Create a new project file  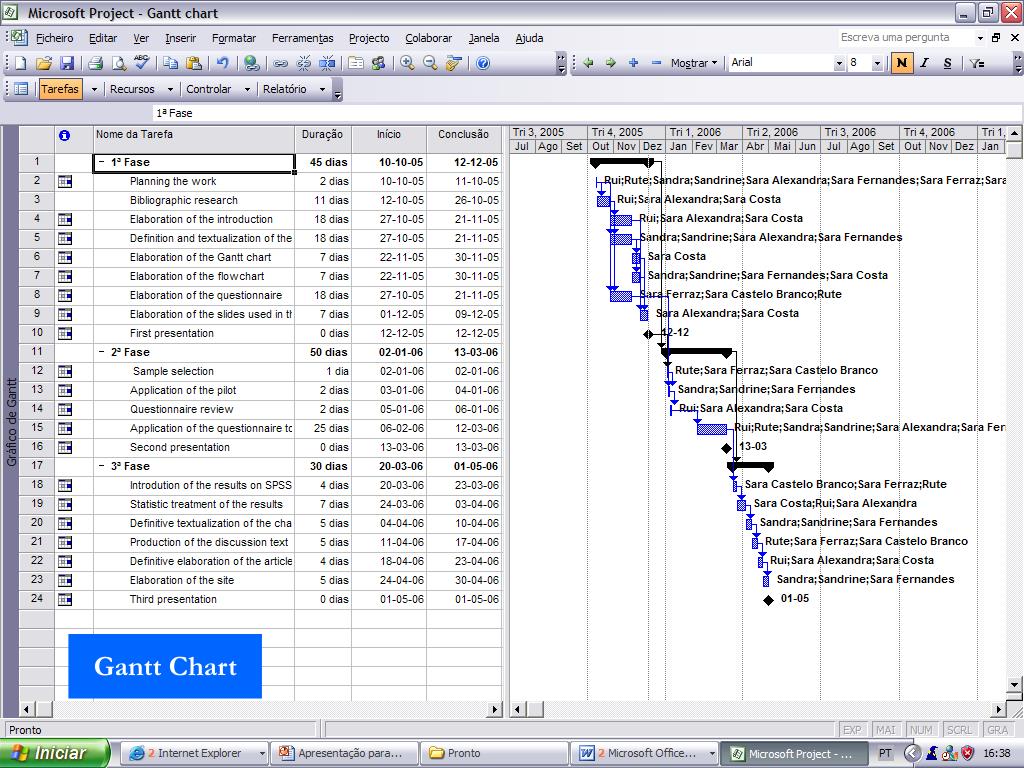pos(20,63)
